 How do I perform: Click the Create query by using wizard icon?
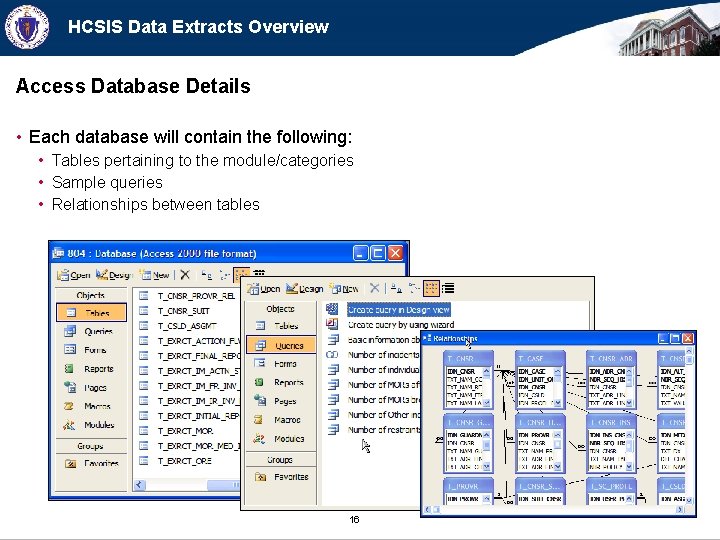[x=332, y=324]
